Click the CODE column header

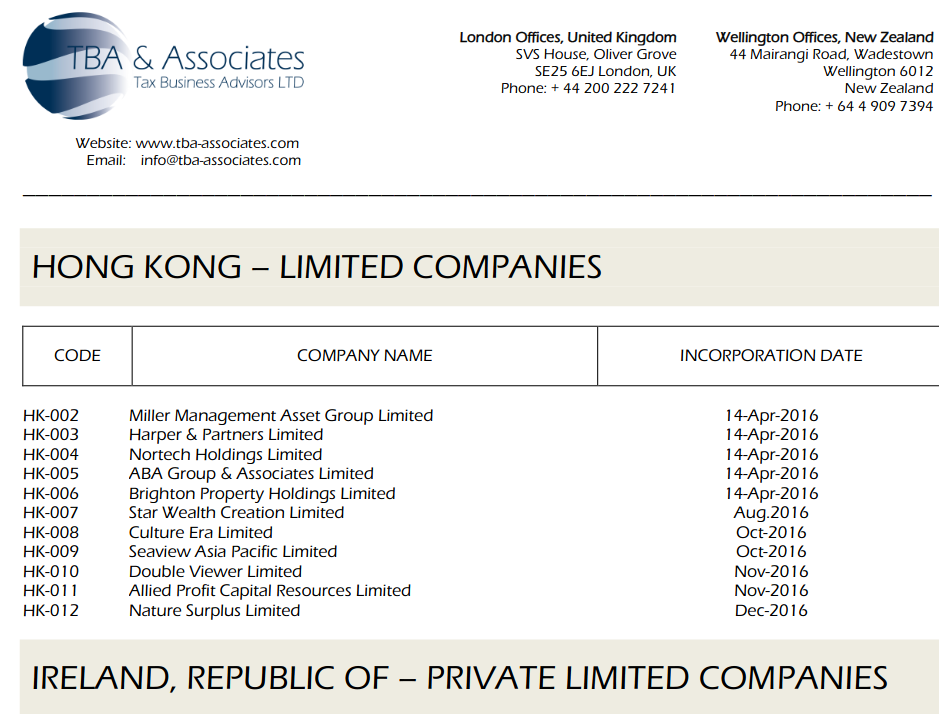[x=77, y=355]
